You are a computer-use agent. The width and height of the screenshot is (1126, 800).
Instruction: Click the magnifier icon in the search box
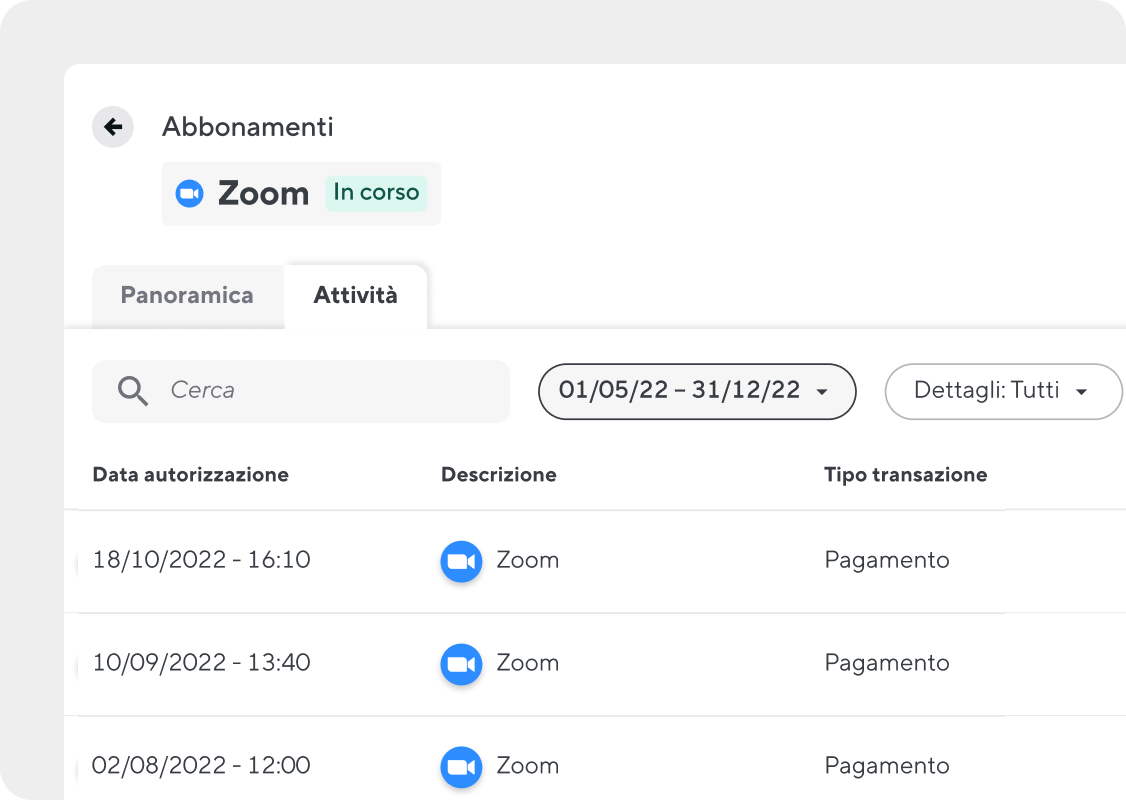(x=133, y=391)
